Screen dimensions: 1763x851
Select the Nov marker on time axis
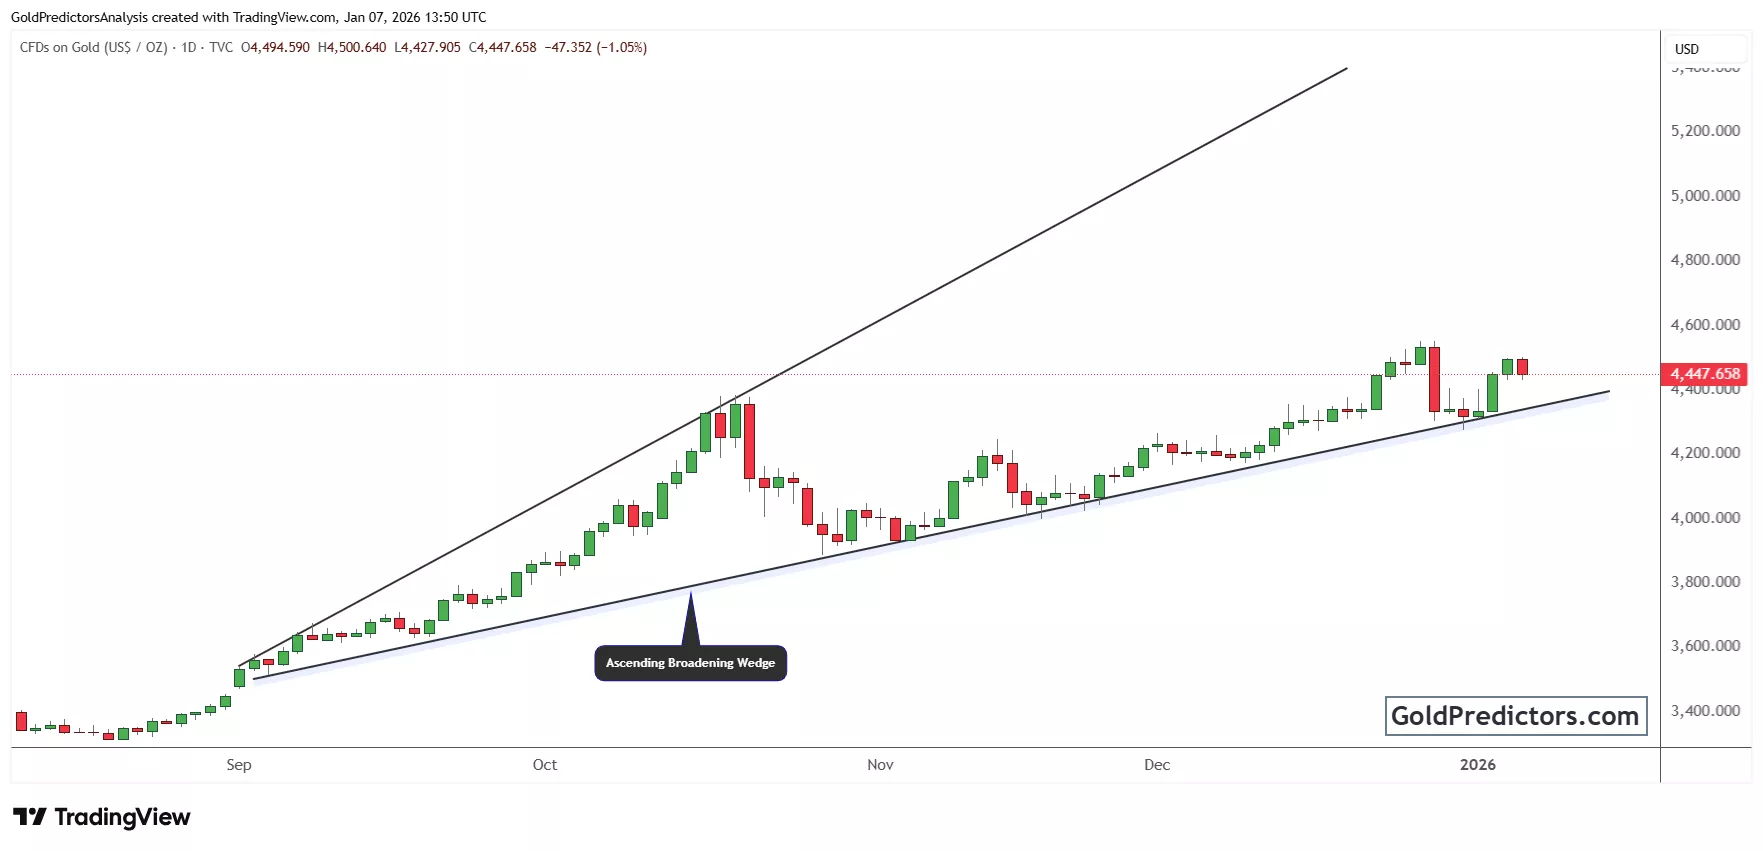880,765
